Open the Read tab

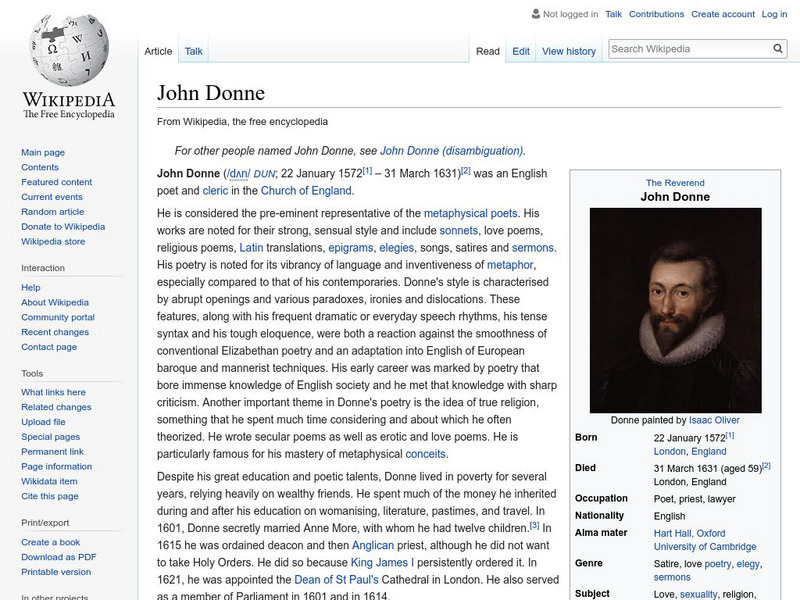[487, 51]
